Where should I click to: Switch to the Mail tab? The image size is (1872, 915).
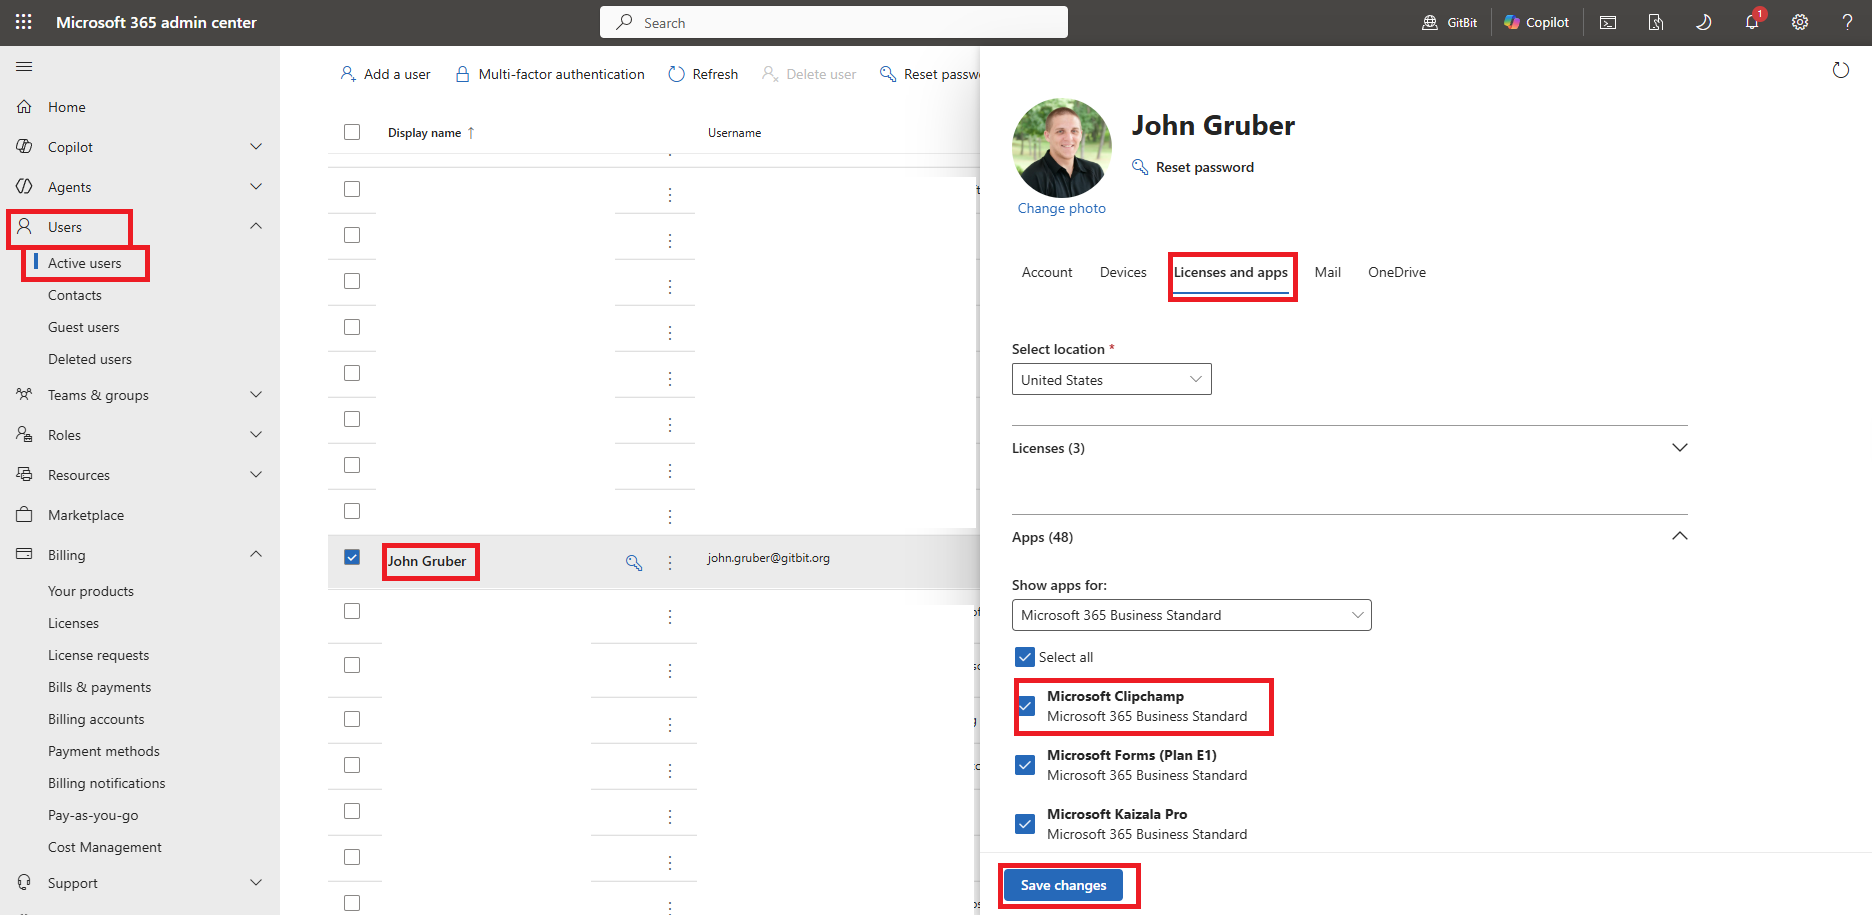1328,272
